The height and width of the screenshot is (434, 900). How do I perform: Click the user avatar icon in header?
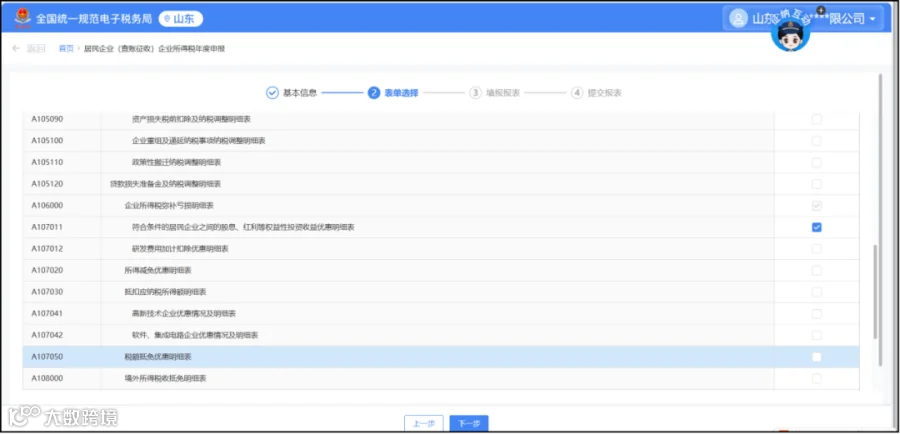pyautogui.click(x=738, y=19)
